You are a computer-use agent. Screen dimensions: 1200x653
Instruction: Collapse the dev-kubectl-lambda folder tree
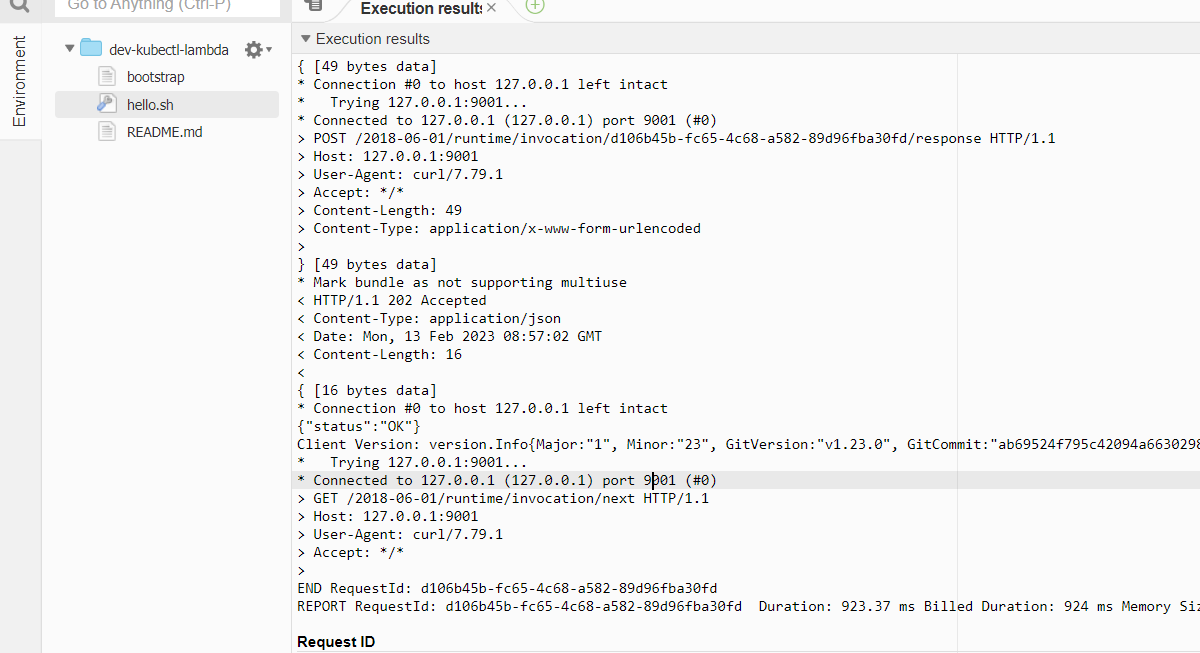69,49
